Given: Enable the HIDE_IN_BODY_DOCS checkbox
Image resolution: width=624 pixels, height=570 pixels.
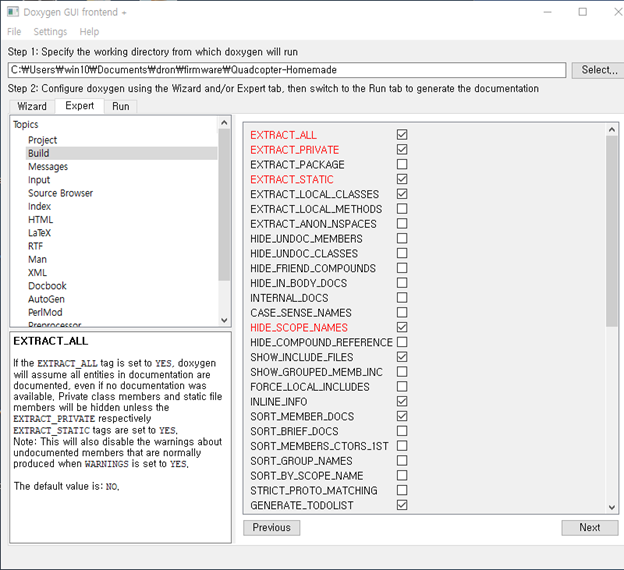Looking at the screenshot, I should [x=402, y=283].
